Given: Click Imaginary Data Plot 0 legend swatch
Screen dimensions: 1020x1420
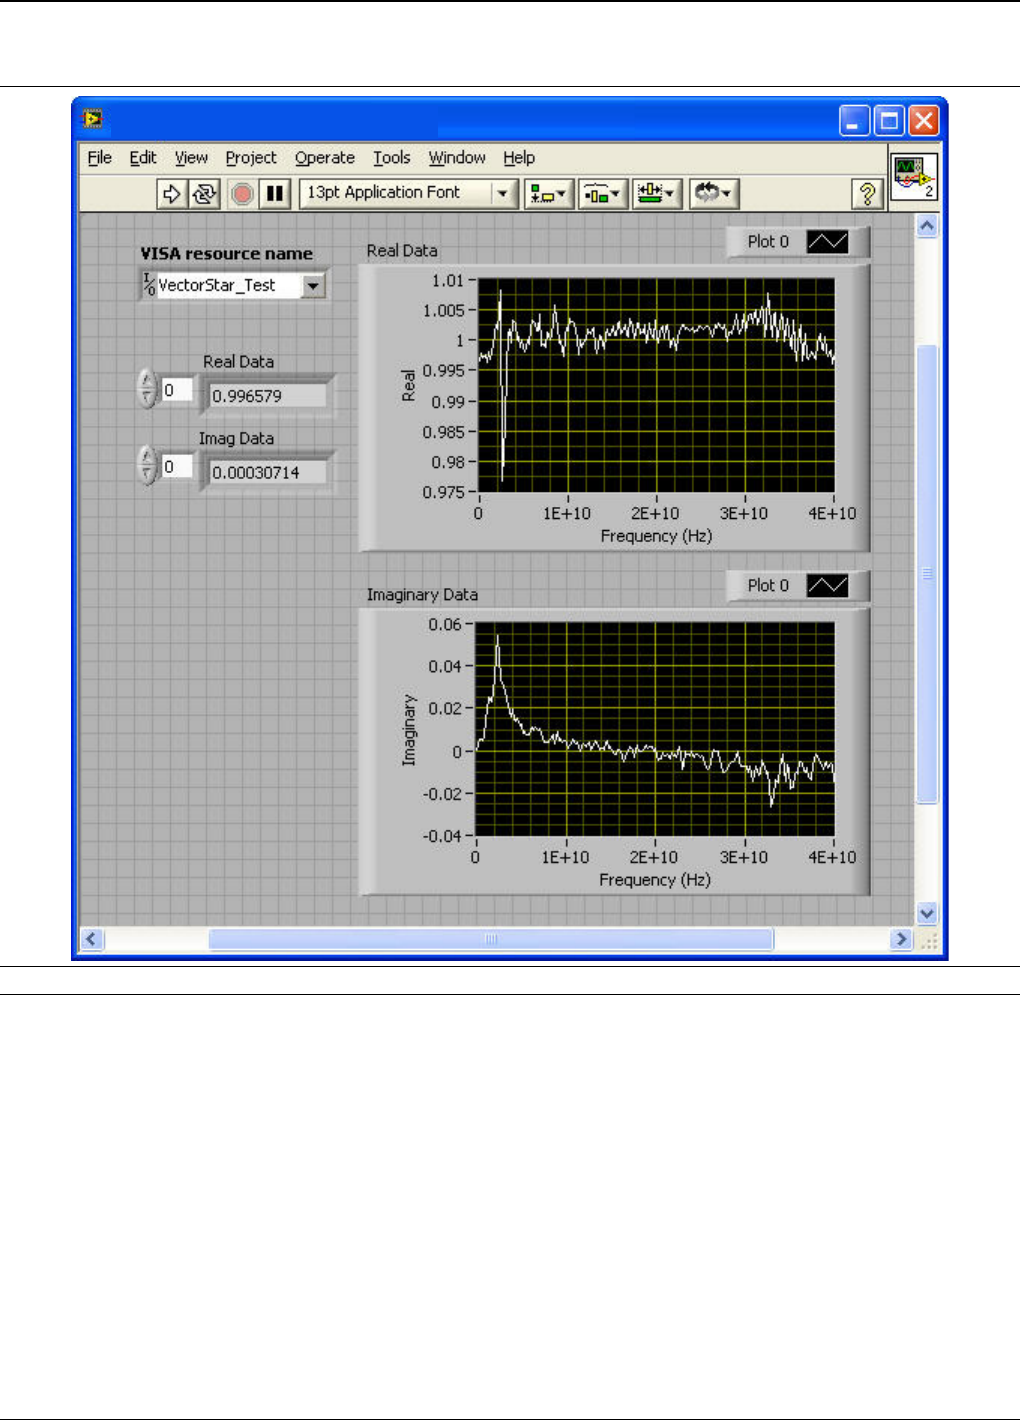Looking at the screenshot, I should [x=827, y=585].
